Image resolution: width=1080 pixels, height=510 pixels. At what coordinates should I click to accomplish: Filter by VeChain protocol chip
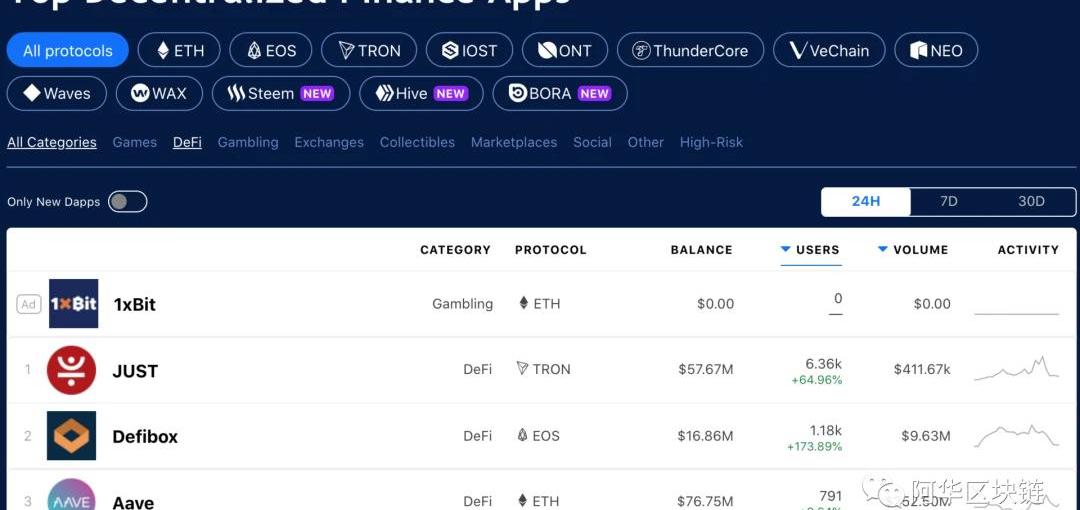[x=829, y=51]
